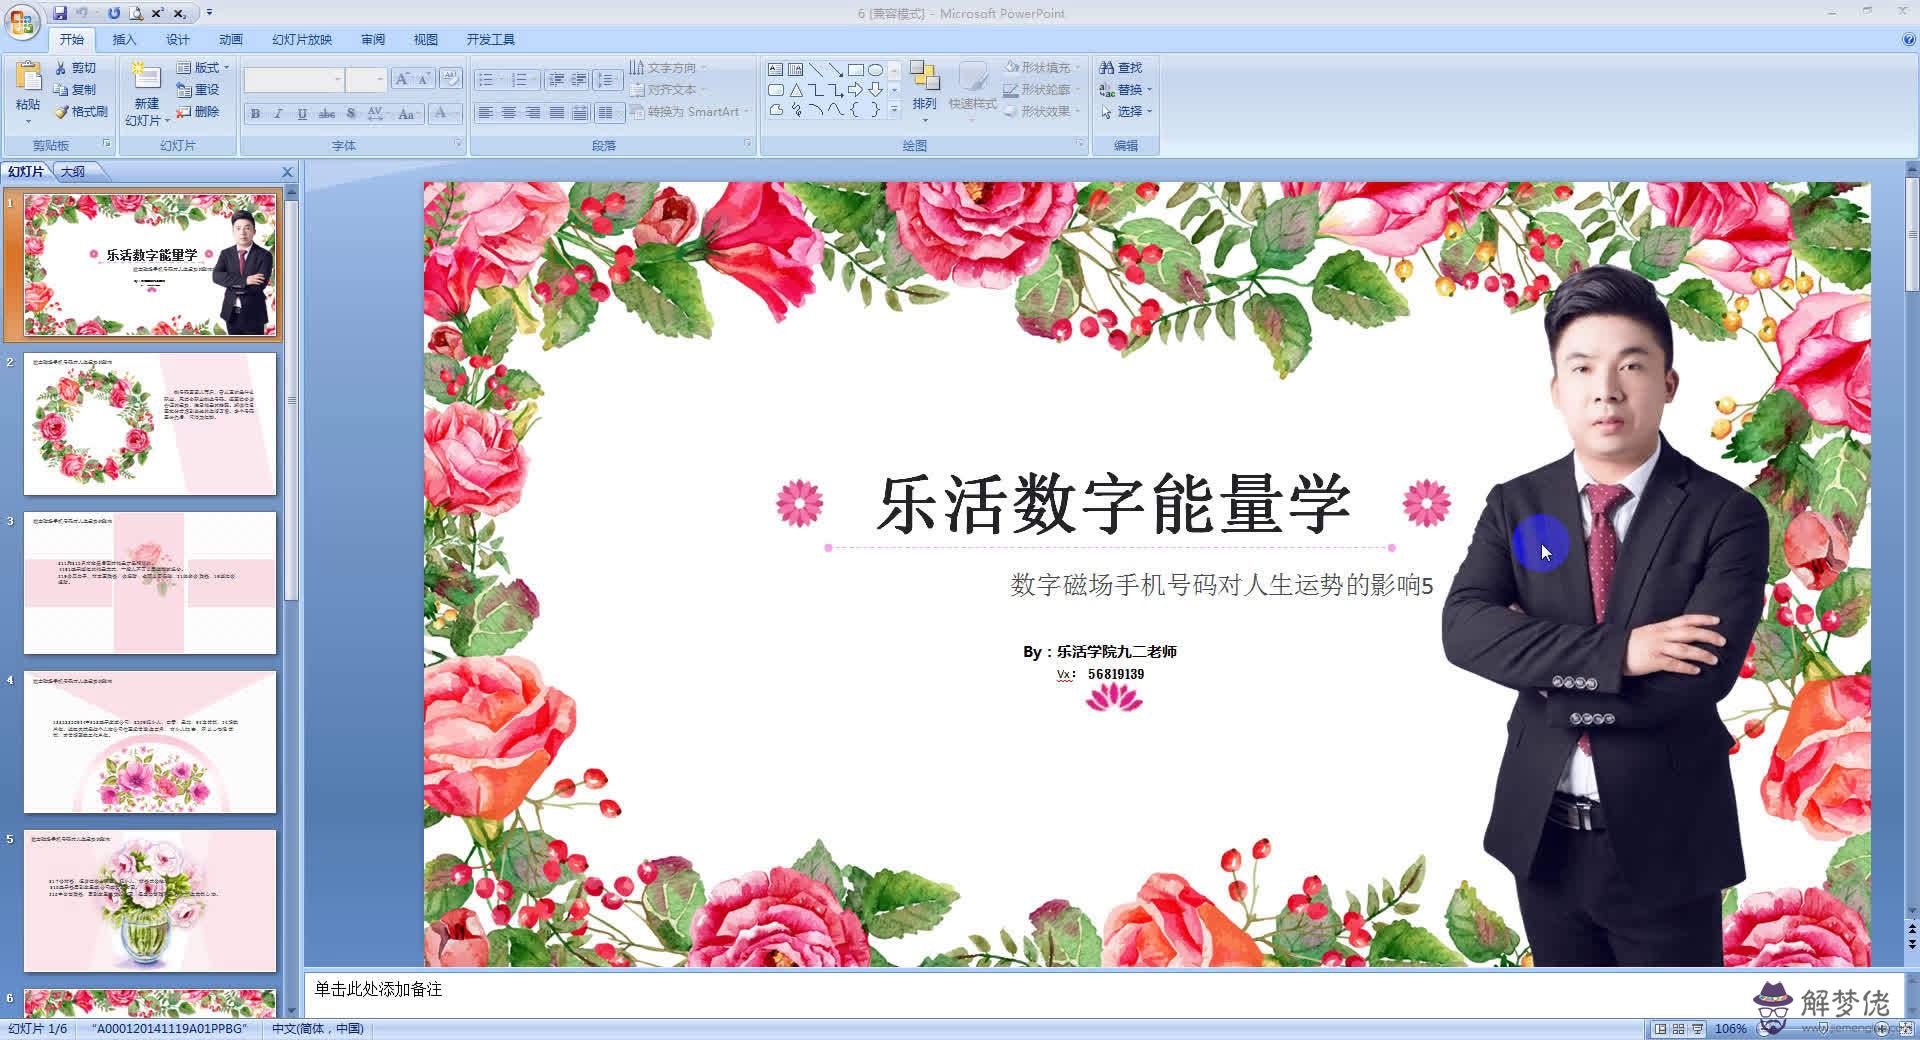
Task: Open the round Office button menu
Action: click(x=21, y=22)
